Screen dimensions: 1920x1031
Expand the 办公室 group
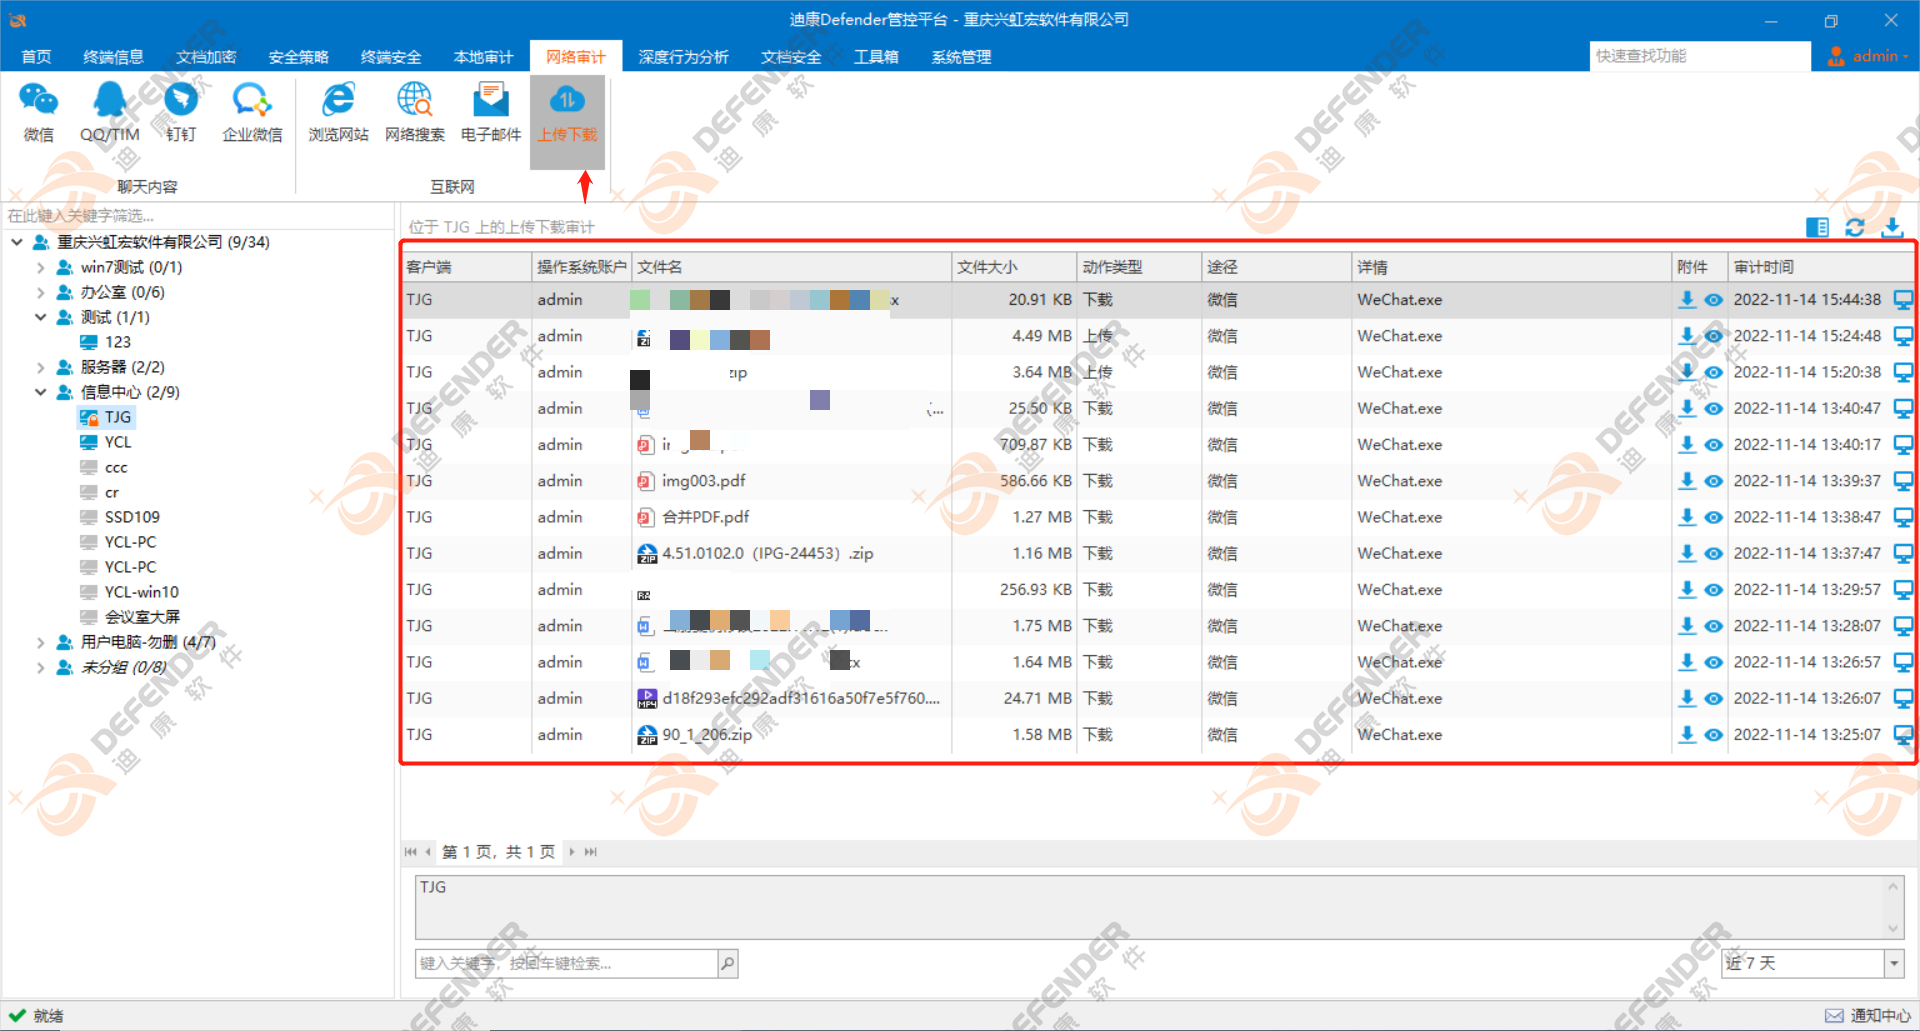point(40,292)
